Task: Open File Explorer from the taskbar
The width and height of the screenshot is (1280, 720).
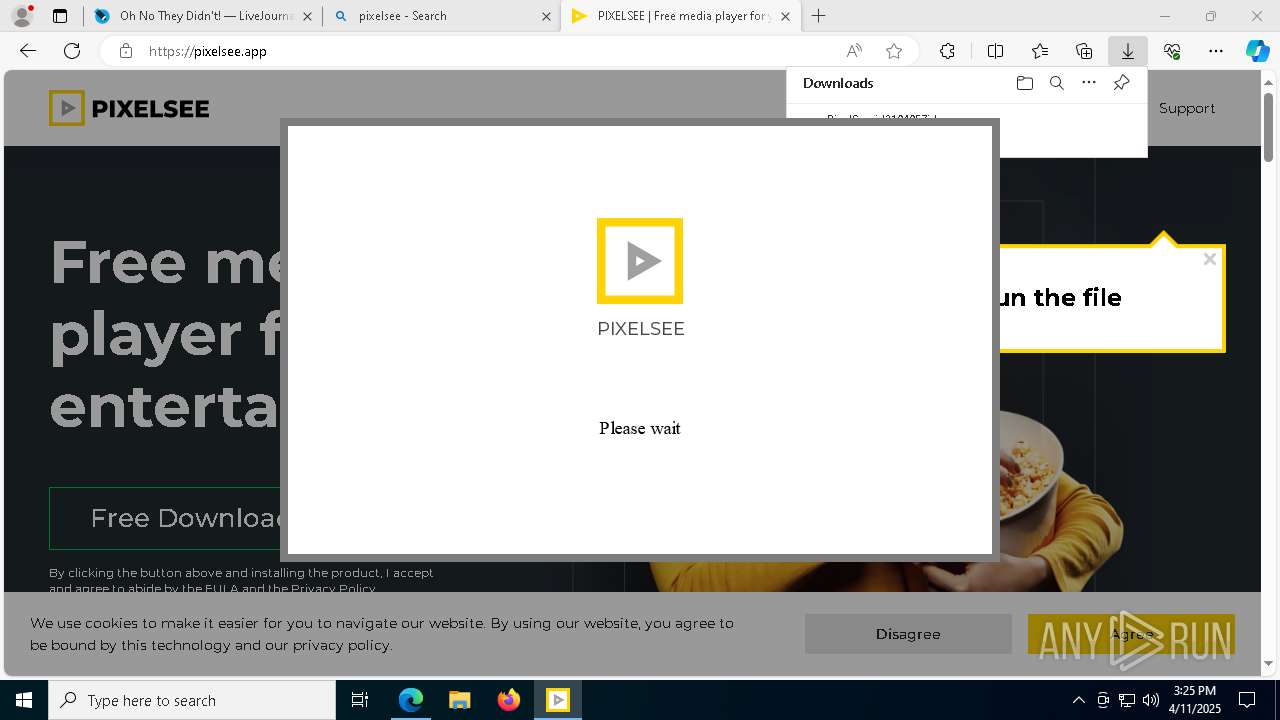Action: [x=460, y=700]
